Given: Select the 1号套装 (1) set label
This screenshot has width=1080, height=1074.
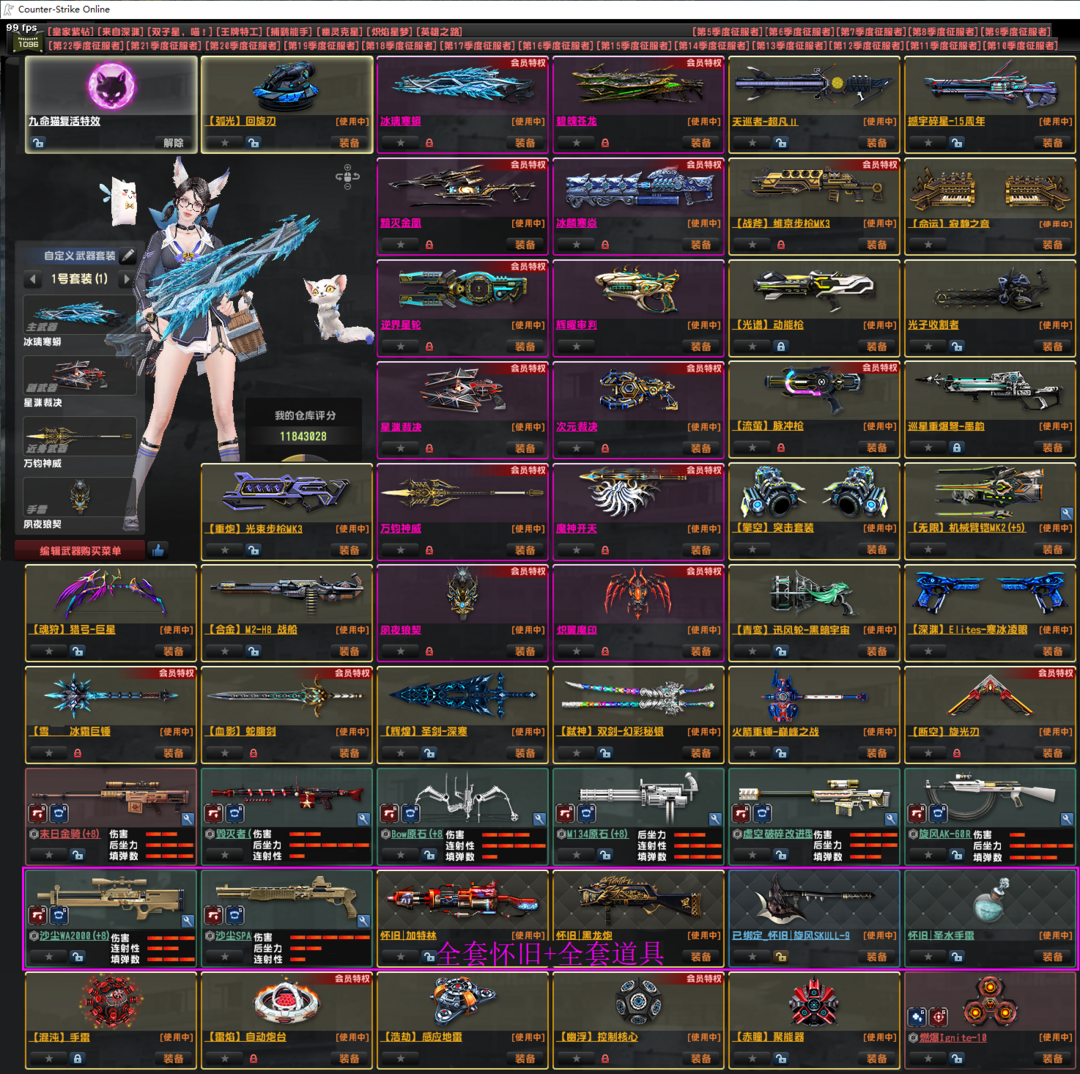Looking at the screenshot, I should click(x=79, y=279).
